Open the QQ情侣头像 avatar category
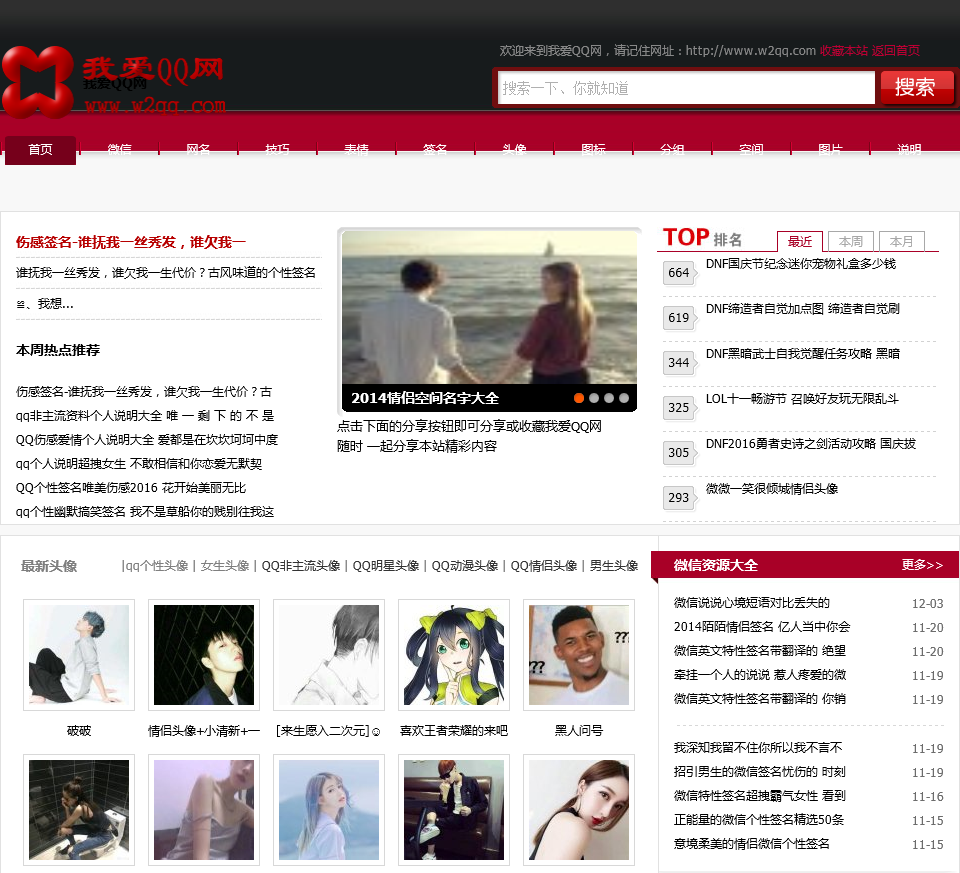Screen dimensions: 960x873 pyautogui.click(x=544, y=566)
